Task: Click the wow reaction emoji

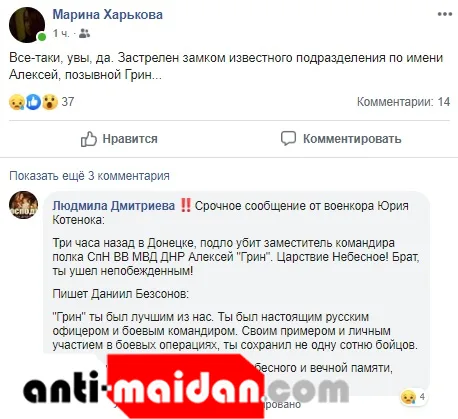Action: [50, 102]
